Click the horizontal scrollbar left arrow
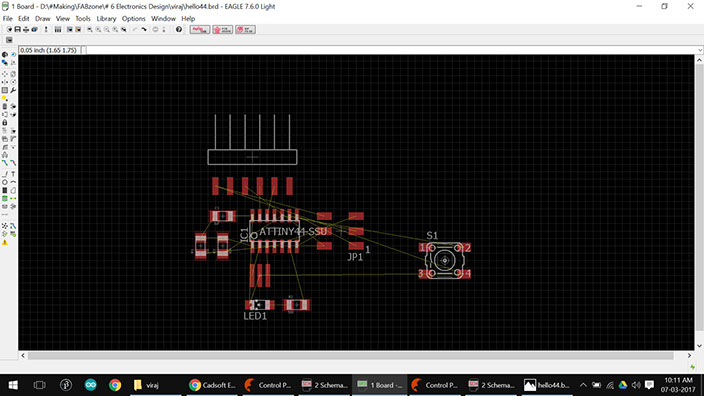Screen dimensions: 704x396 pos(23,355)
